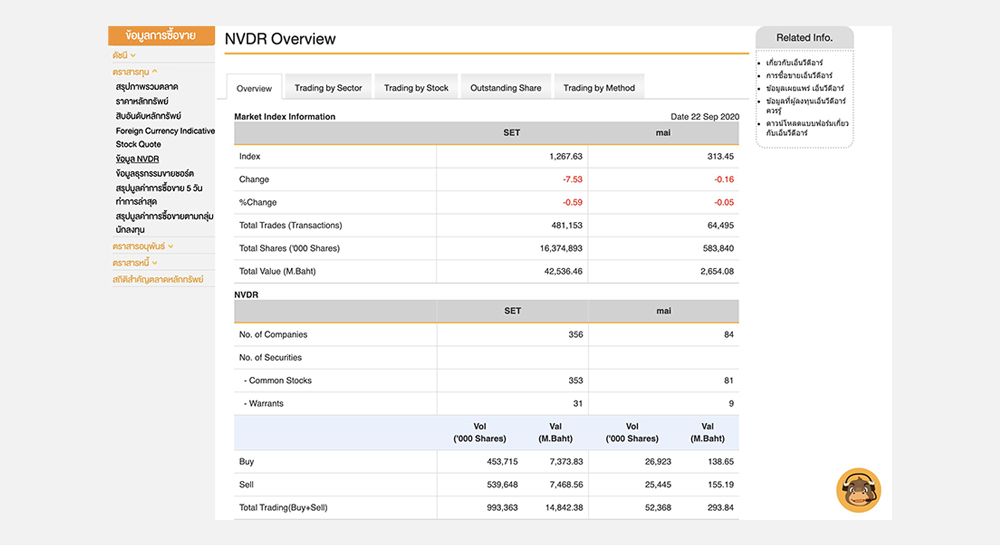Open Foreign Currency Indicative Stock Quote link
Viewport: 1000px width, 545px height.
click(165, 137)
